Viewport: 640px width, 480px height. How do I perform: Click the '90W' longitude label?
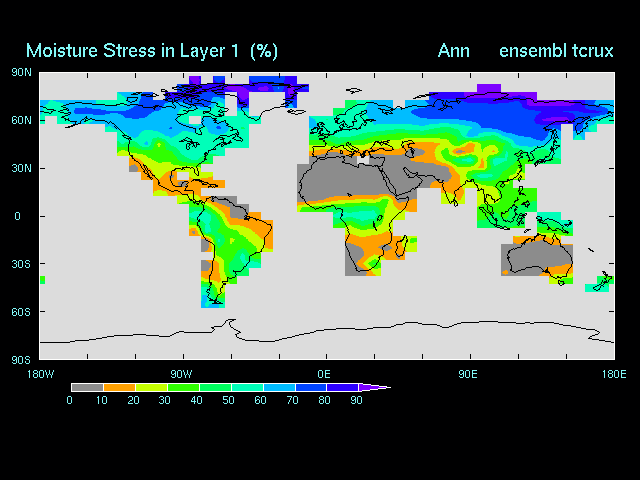click(181, 374)
